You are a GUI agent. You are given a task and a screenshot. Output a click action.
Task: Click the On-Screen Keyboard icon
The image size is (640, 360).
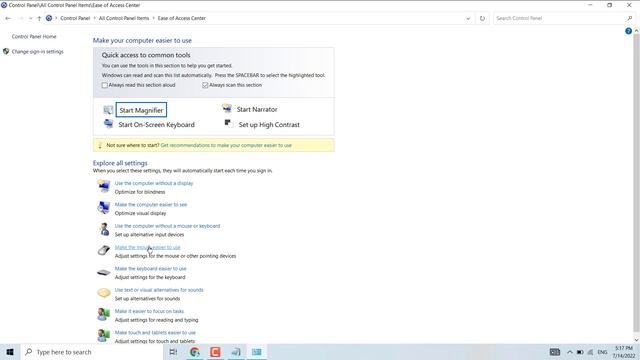pos(108,123)
